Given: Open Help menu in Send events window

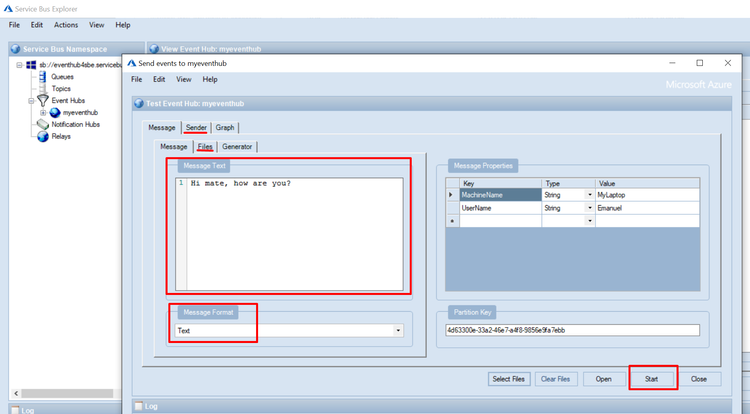Looking at the screenshot, I should tap(210, 79).
